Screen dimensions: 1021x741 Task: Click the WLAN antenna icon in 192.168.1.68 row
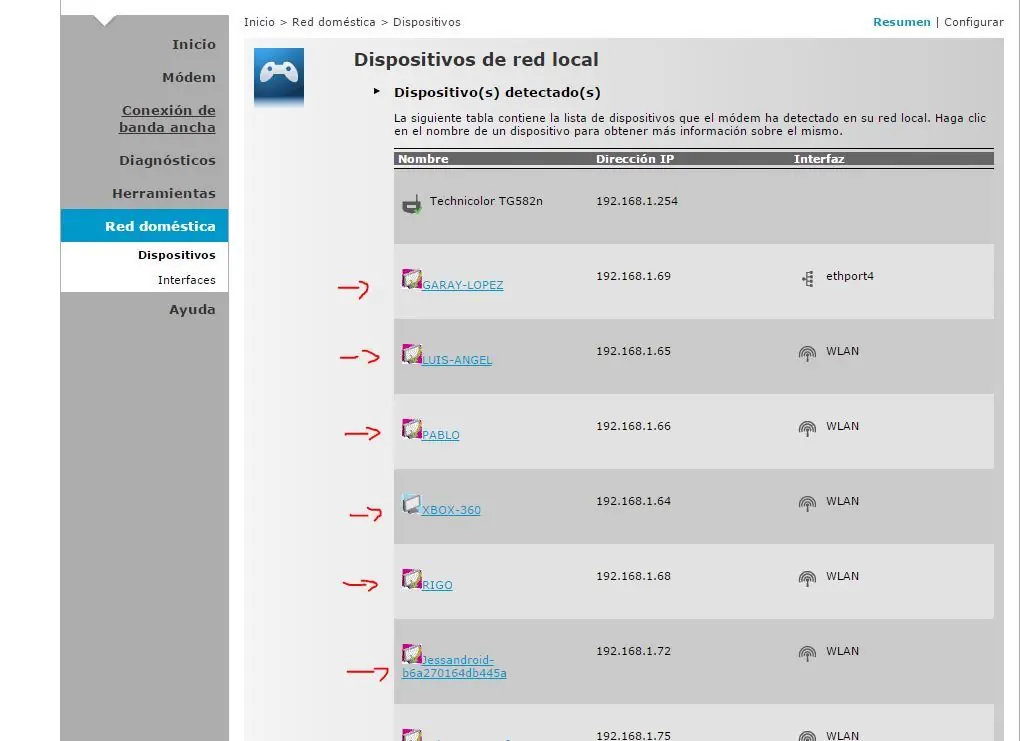point(807,578)
